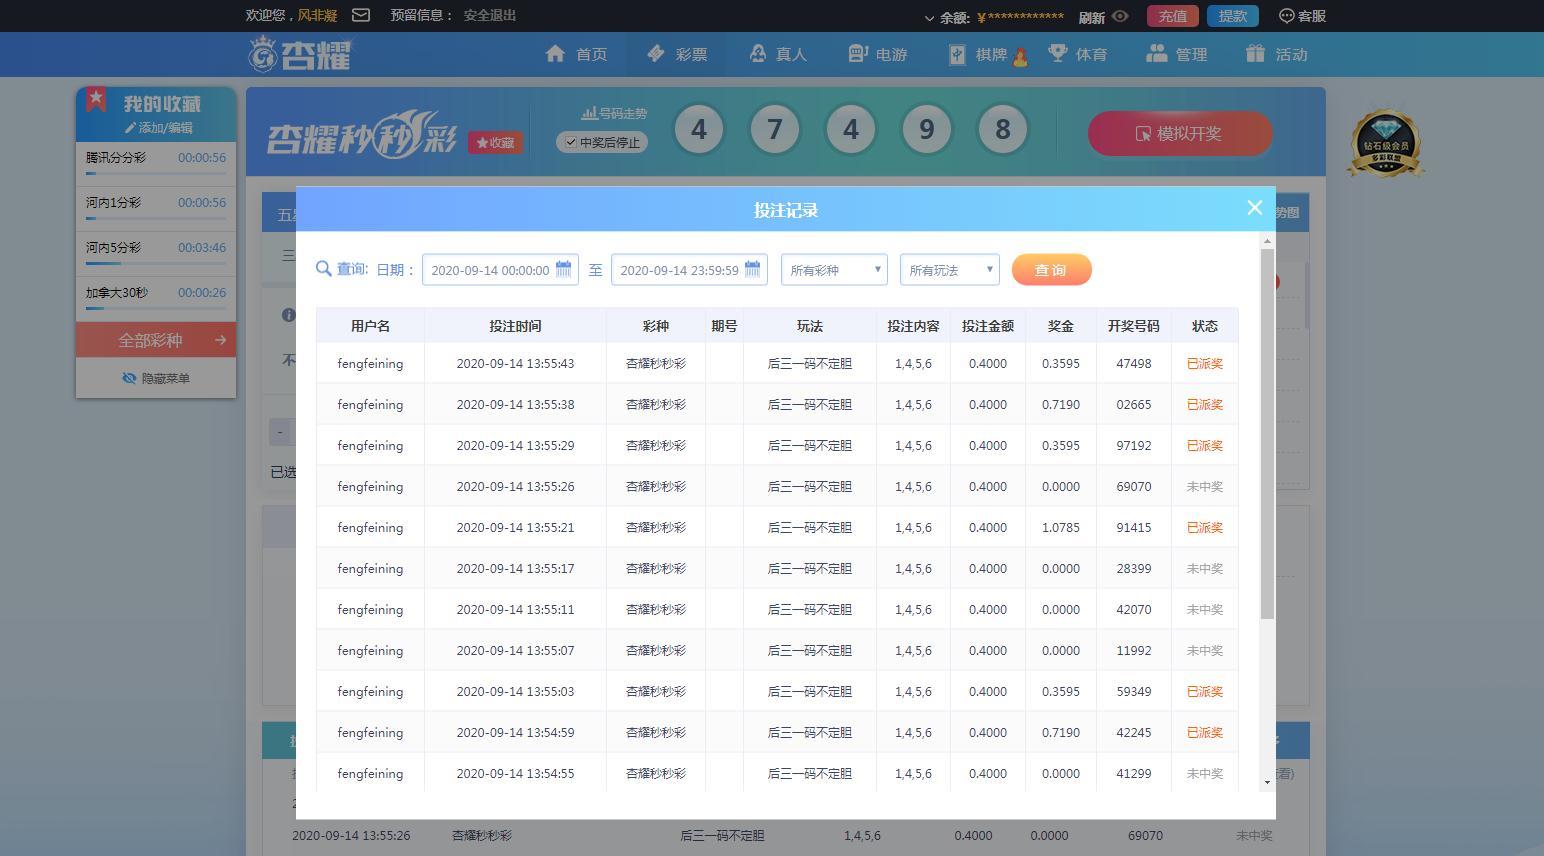The image size is (1544, 856).
Task: Click the 收藏 favorite star button
Action: [x=495, y=143]
